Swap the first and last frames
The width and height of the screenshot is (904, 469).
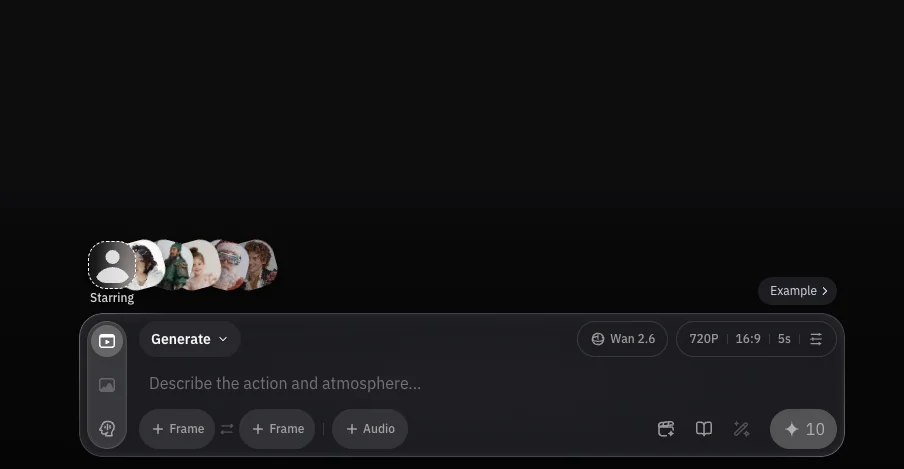pos(227,429)
